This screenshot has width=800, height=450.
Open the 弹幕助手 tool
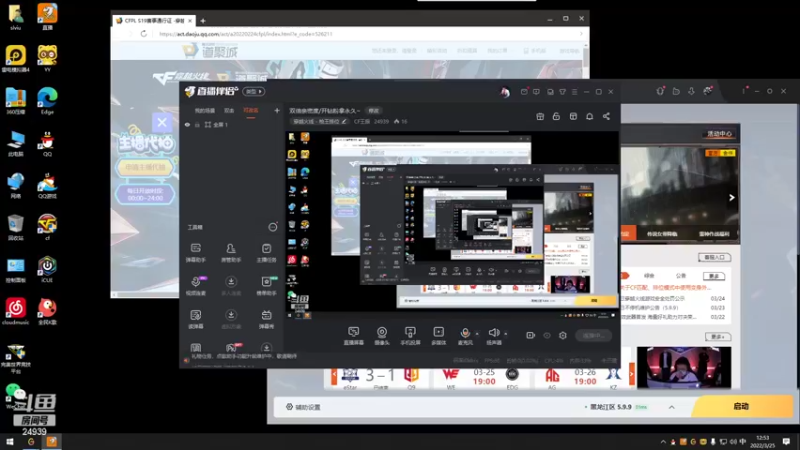pos(195,253)
